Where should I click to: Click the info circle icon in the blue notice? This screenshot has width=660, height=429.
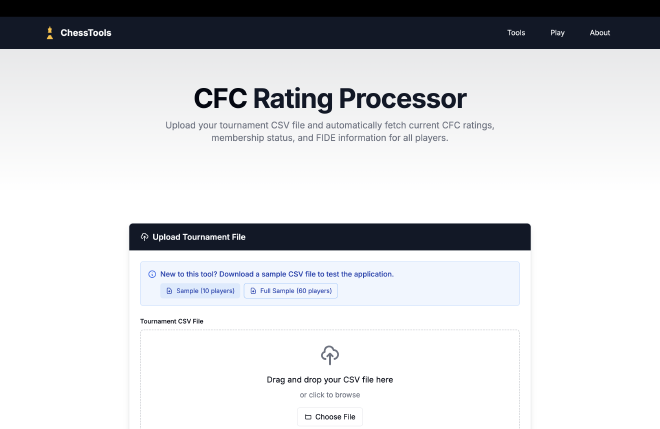pos(152,274)
